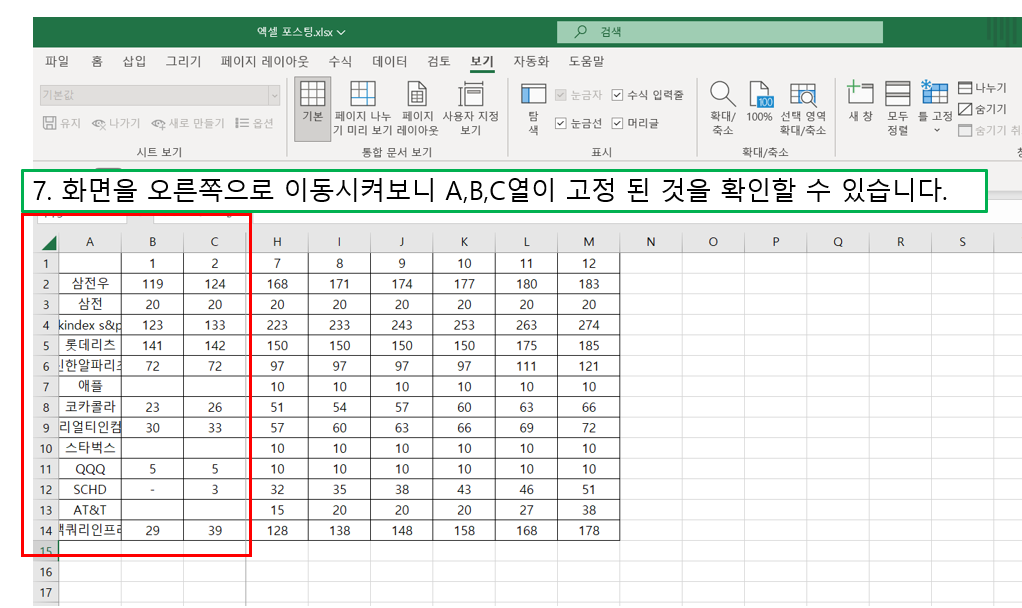Click cell with value 185
The image size is (1022, 608).
(589, 345)
